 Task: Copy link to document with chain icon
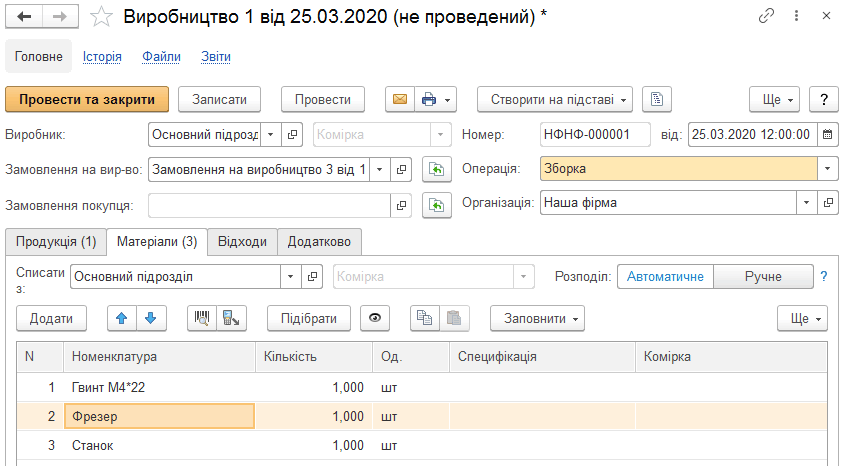tap(766, 16)
